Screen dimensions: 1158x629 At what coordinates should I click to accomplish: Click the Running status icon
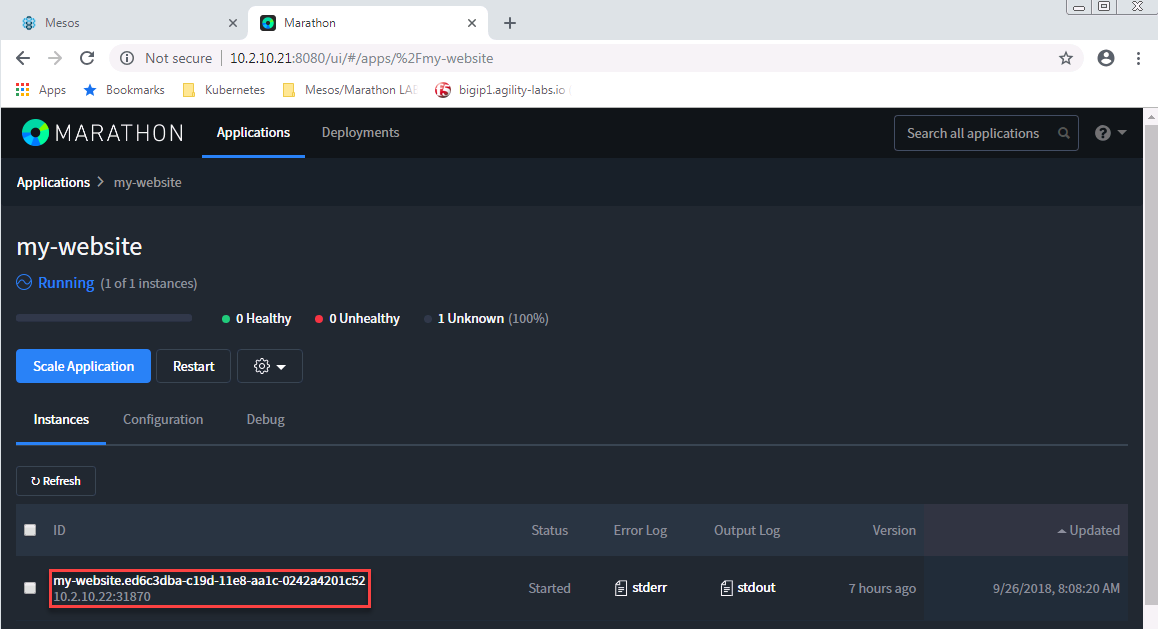[24, 283]
